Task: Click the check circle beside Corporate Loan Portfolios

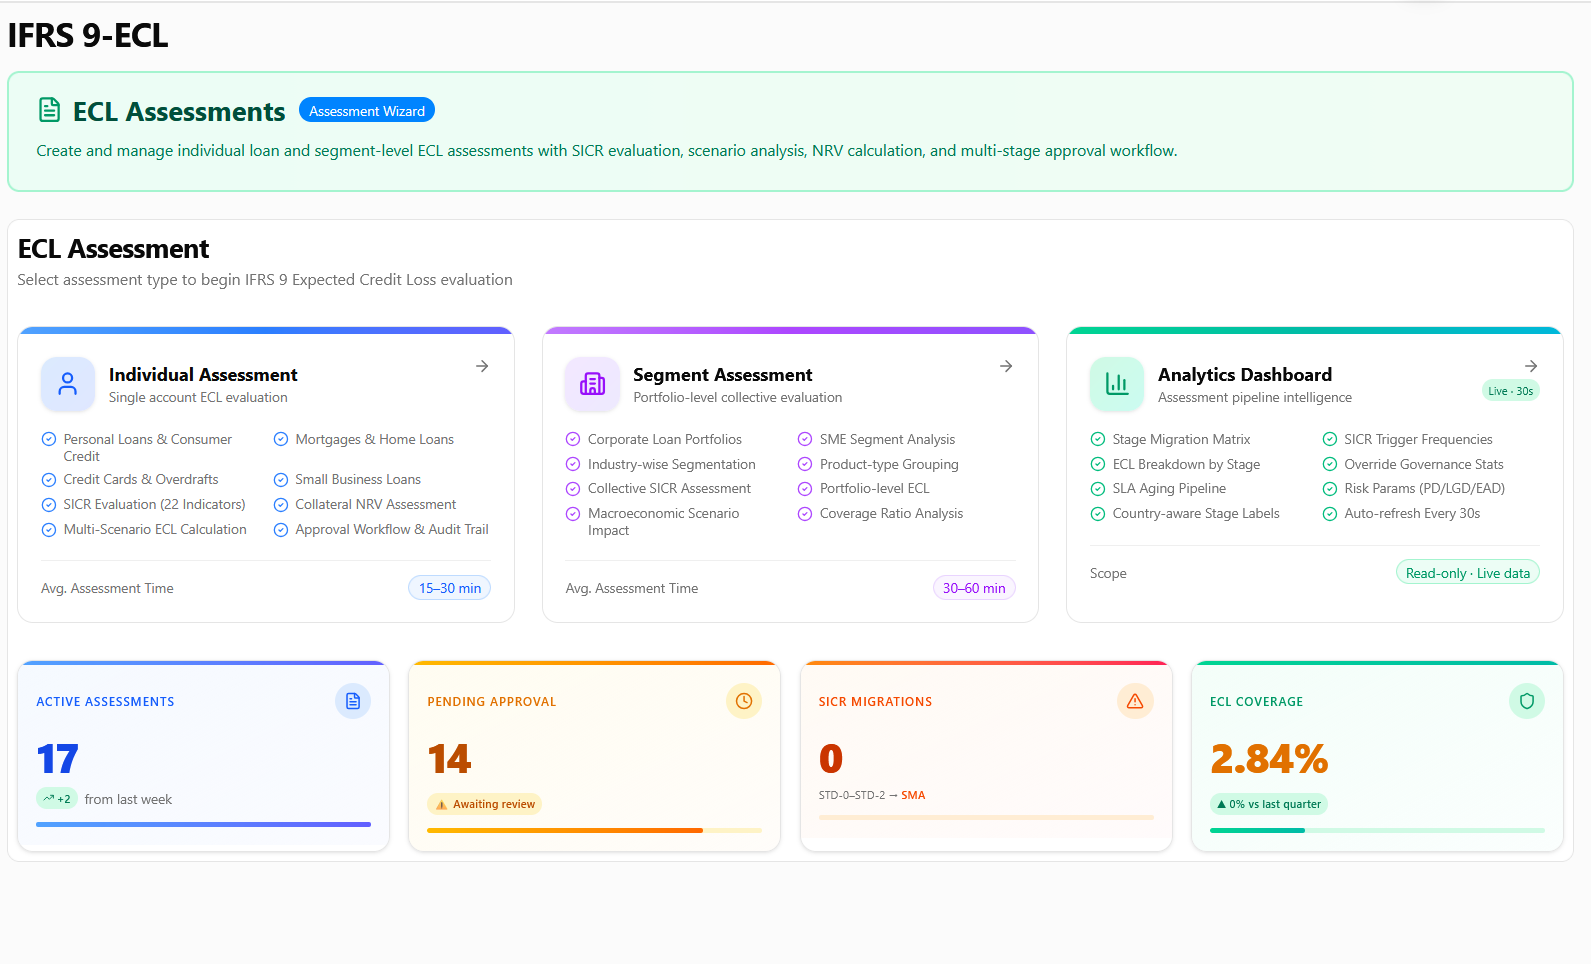Action: tap(573, 439)
